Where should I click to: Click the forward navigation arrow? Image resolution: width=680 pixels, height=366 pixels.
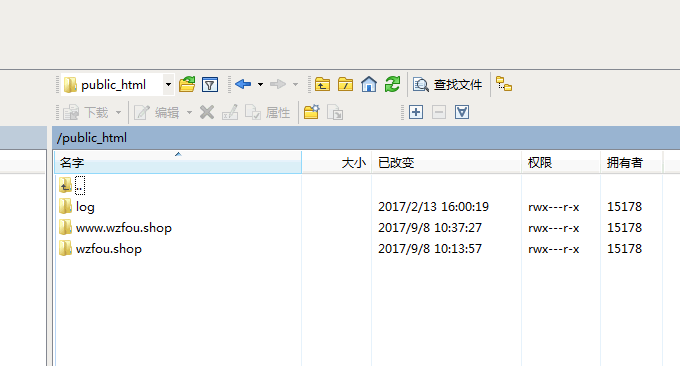278,84
